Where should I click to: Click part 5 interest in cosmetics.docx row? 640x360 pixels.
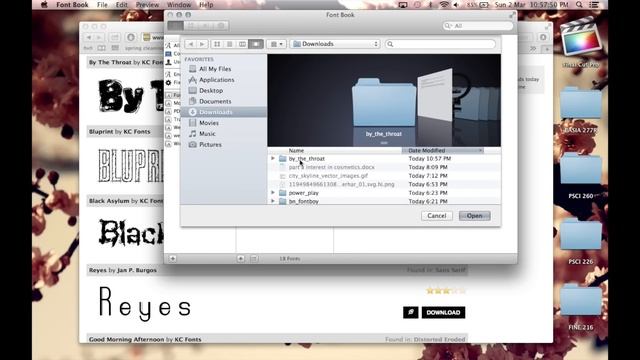pyautogui.click(x=384, y=167)
